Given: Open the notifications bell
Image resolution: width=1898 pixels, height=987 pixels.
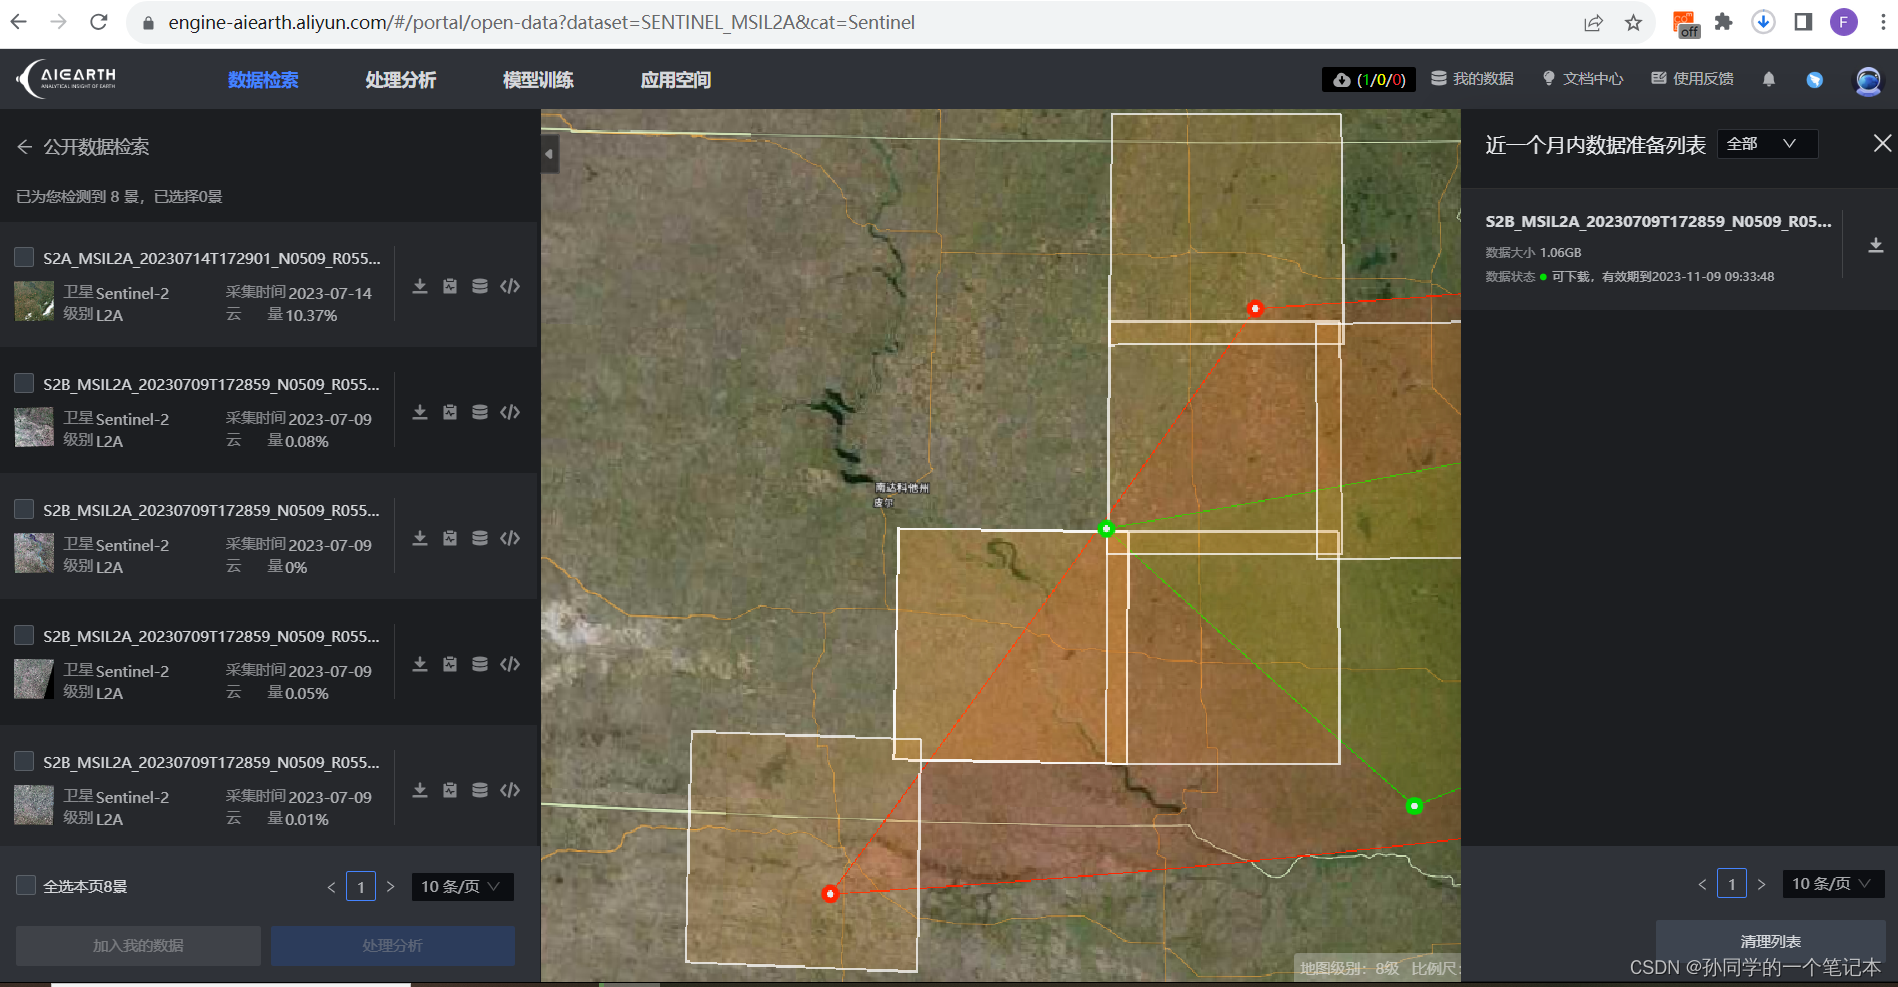Looking at the screenshot, I should [x=1769, y=79].
